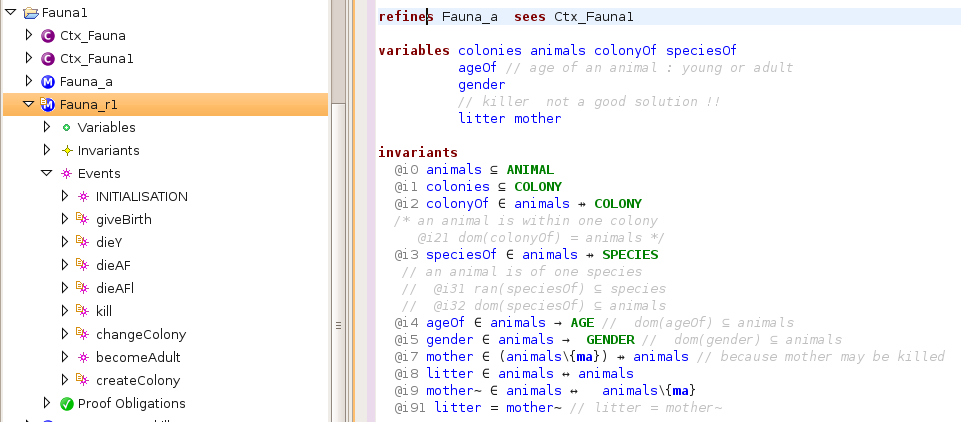Viewport: 961px width, 422px height.
Task: Select the changeColony event
Action: pos(140,335)
